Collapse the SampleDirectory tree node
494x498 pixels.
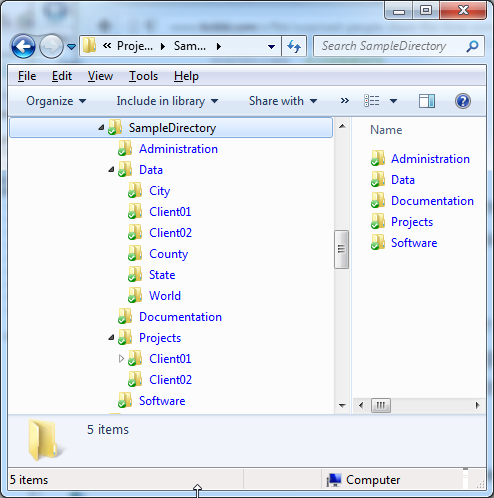click(101, 128)
